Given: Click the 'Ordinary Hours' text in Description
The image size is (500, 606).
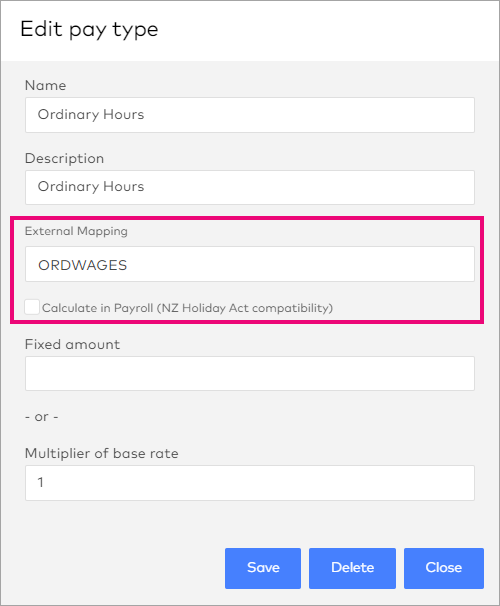Looking at the screenshot, I should pyautogui.click(x=91, y=187).
